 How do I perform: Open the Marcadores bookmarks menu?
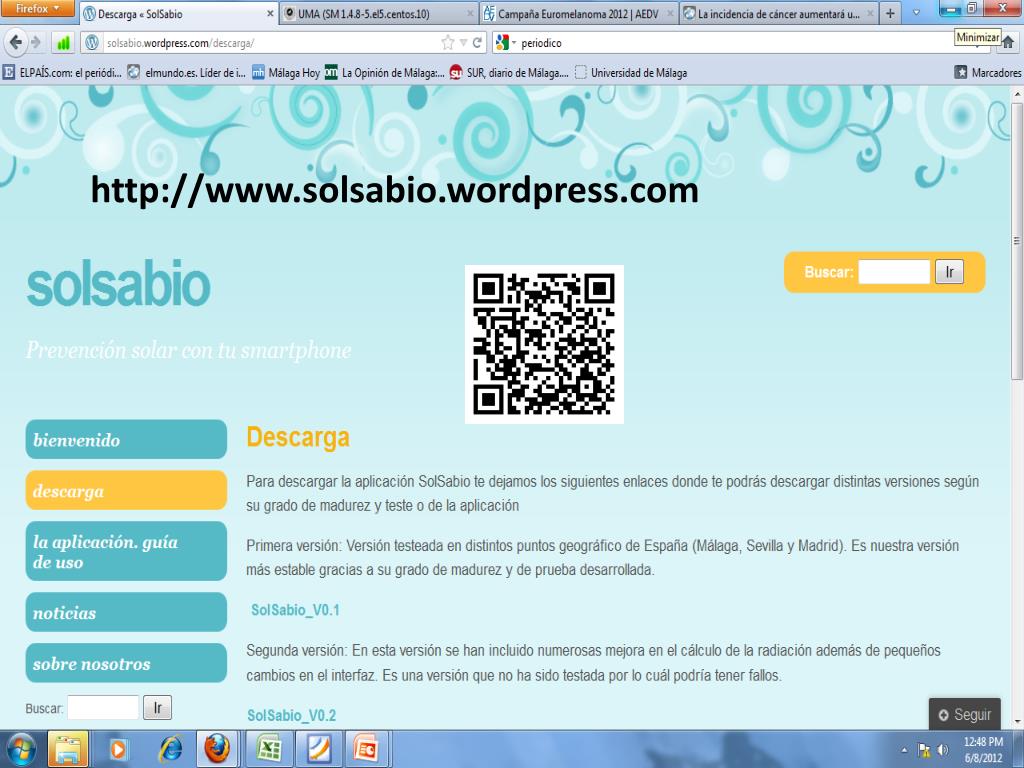(x=987, y=72)
